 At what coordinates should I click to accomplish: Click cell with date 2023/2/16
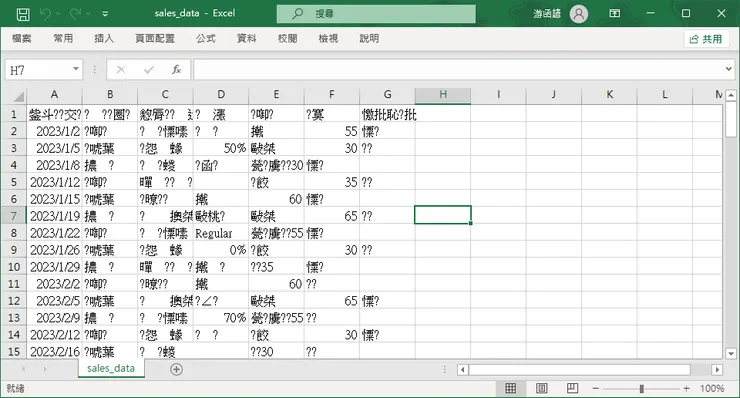[x=54, y=352]
